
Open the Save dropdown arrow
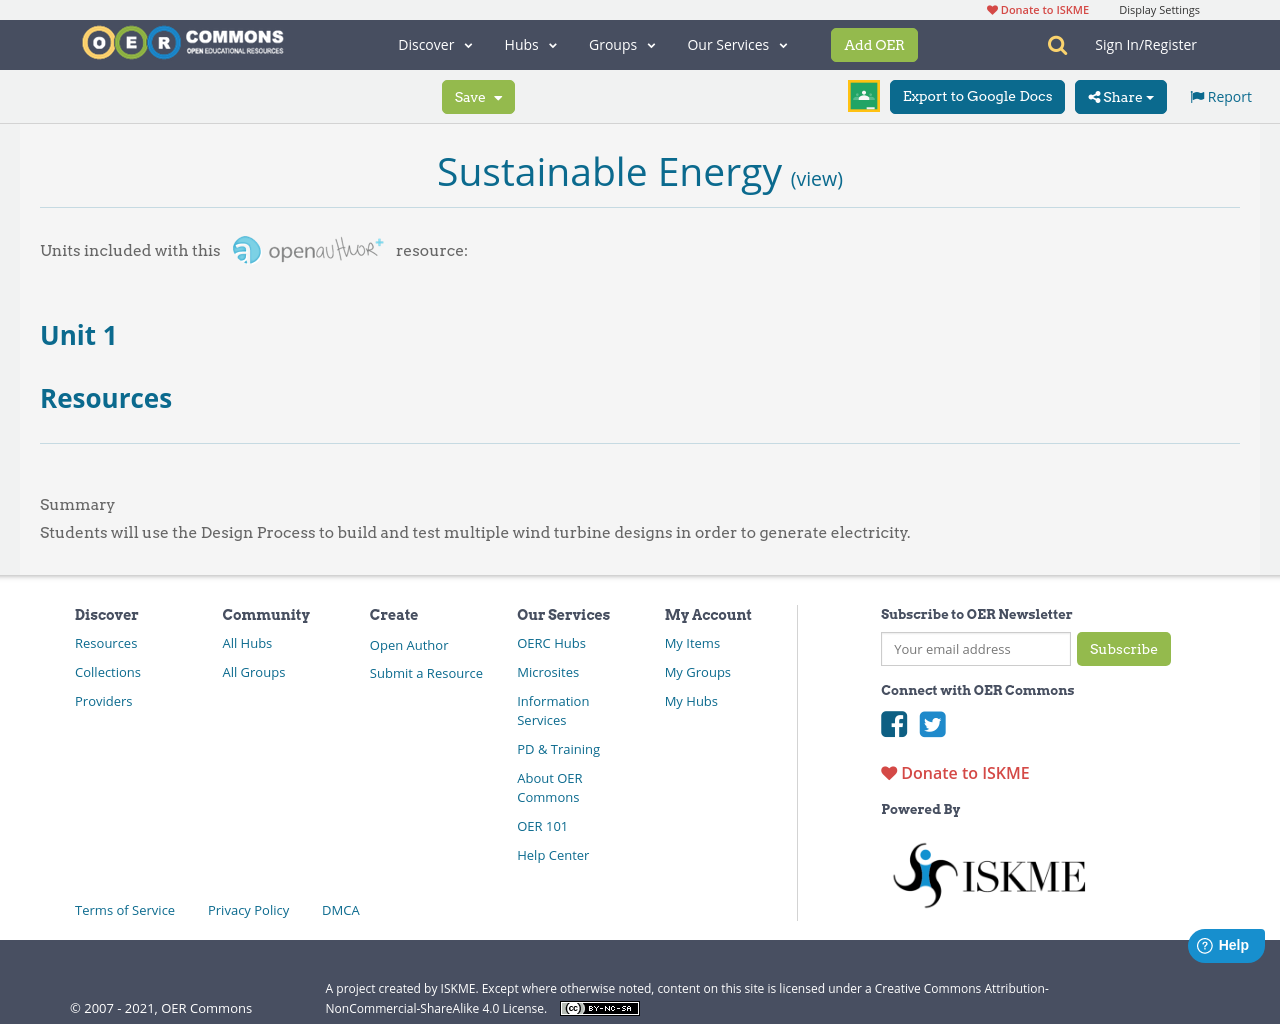tap(498, 96)
